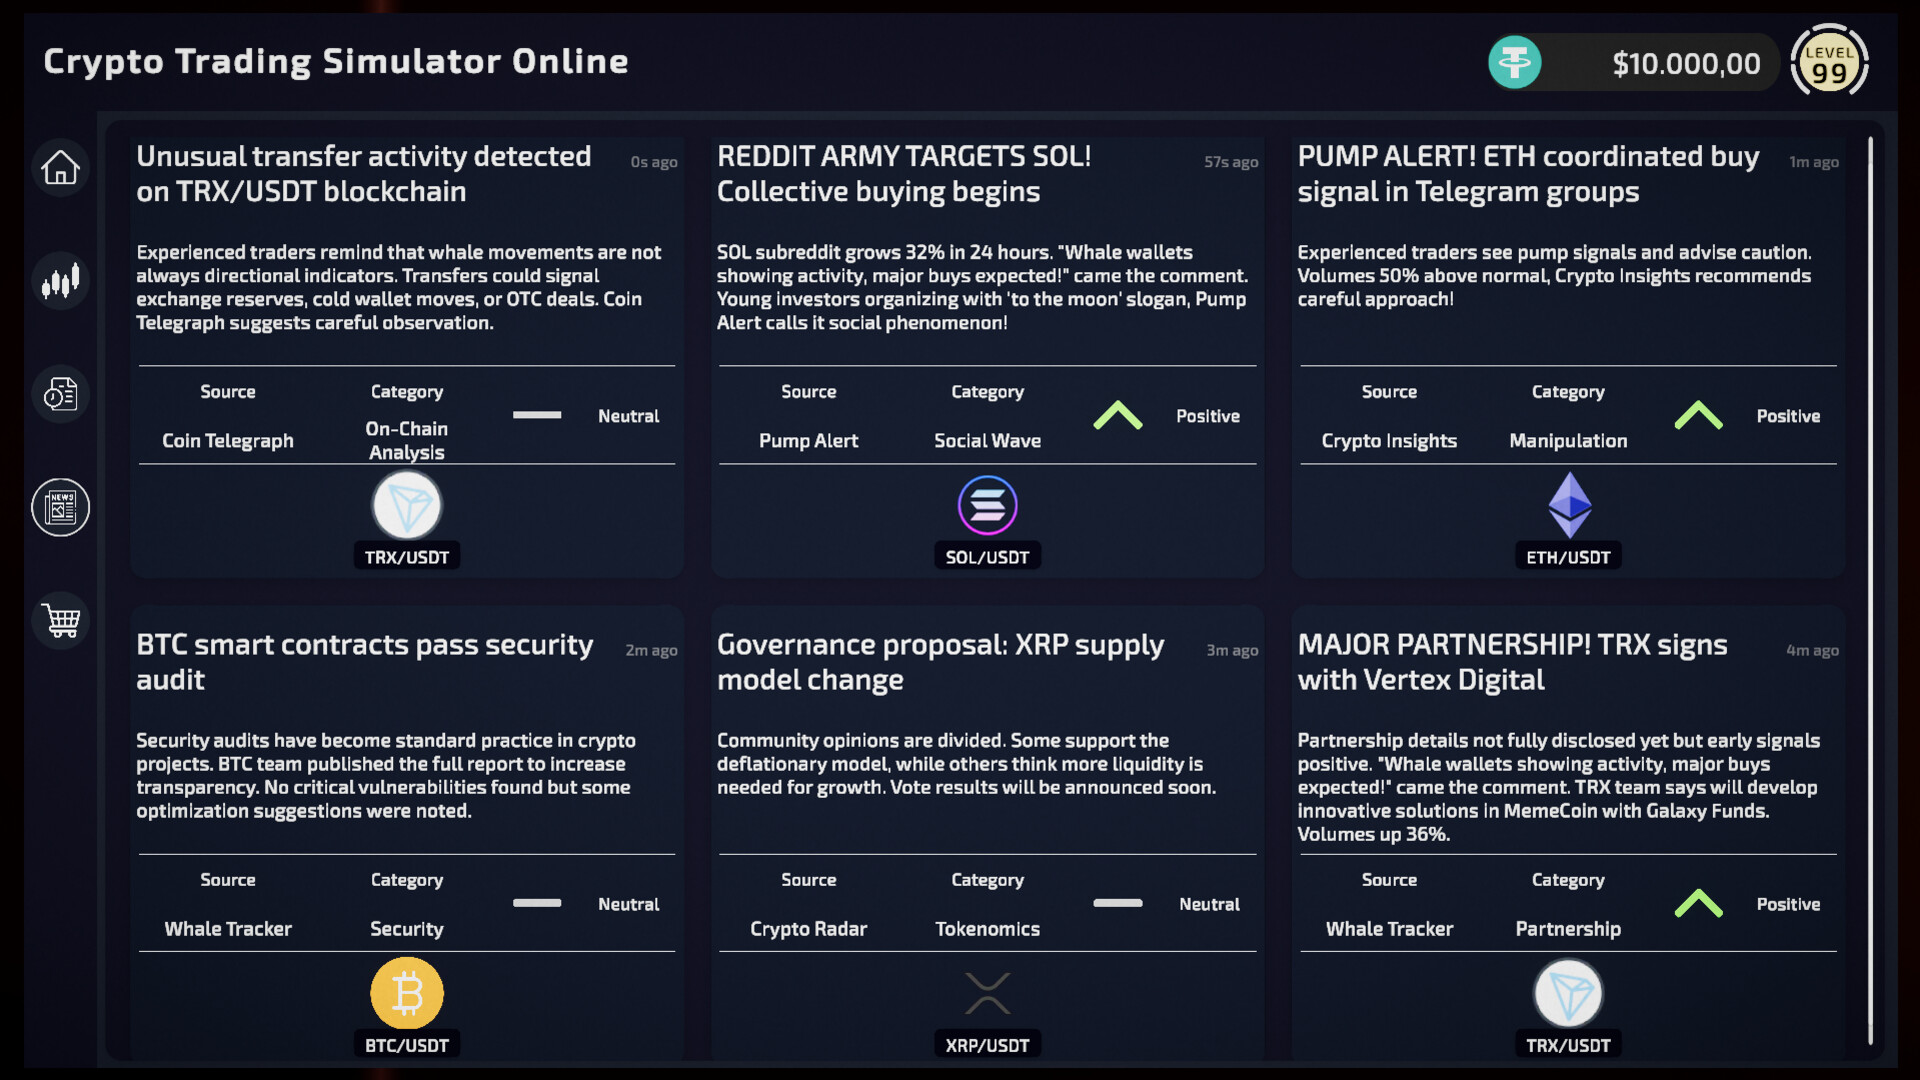This screenshot has height=1080, width=1920.
Task: Open the candlestick trading chart icon
Action: click(x=60, y=281)
